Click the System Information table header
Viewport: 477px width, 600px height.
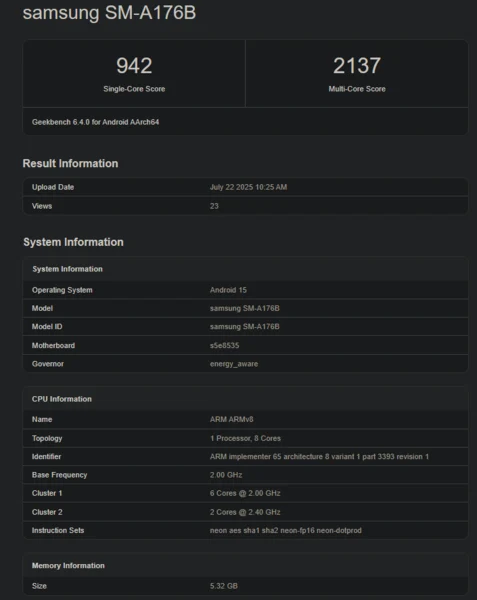[67, 269]
